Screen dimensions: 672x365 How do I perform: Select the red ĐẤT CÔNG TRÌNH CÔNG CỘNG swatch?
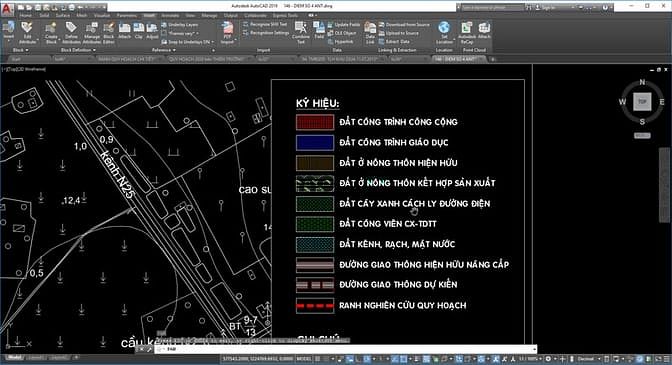(315, 122)
